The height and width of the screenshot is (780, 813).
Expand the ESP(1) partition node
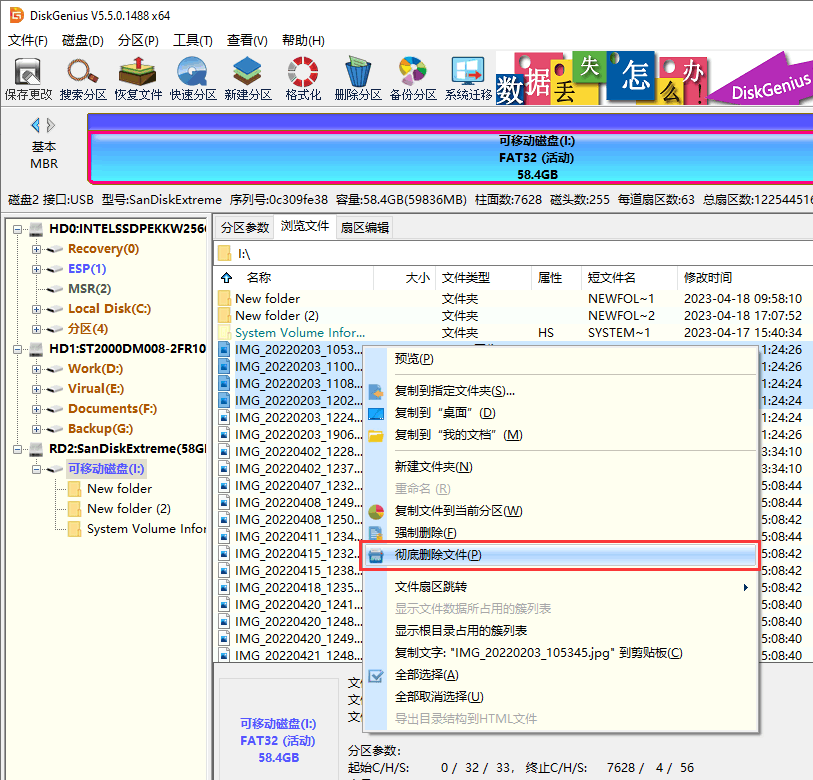point(36,269)
